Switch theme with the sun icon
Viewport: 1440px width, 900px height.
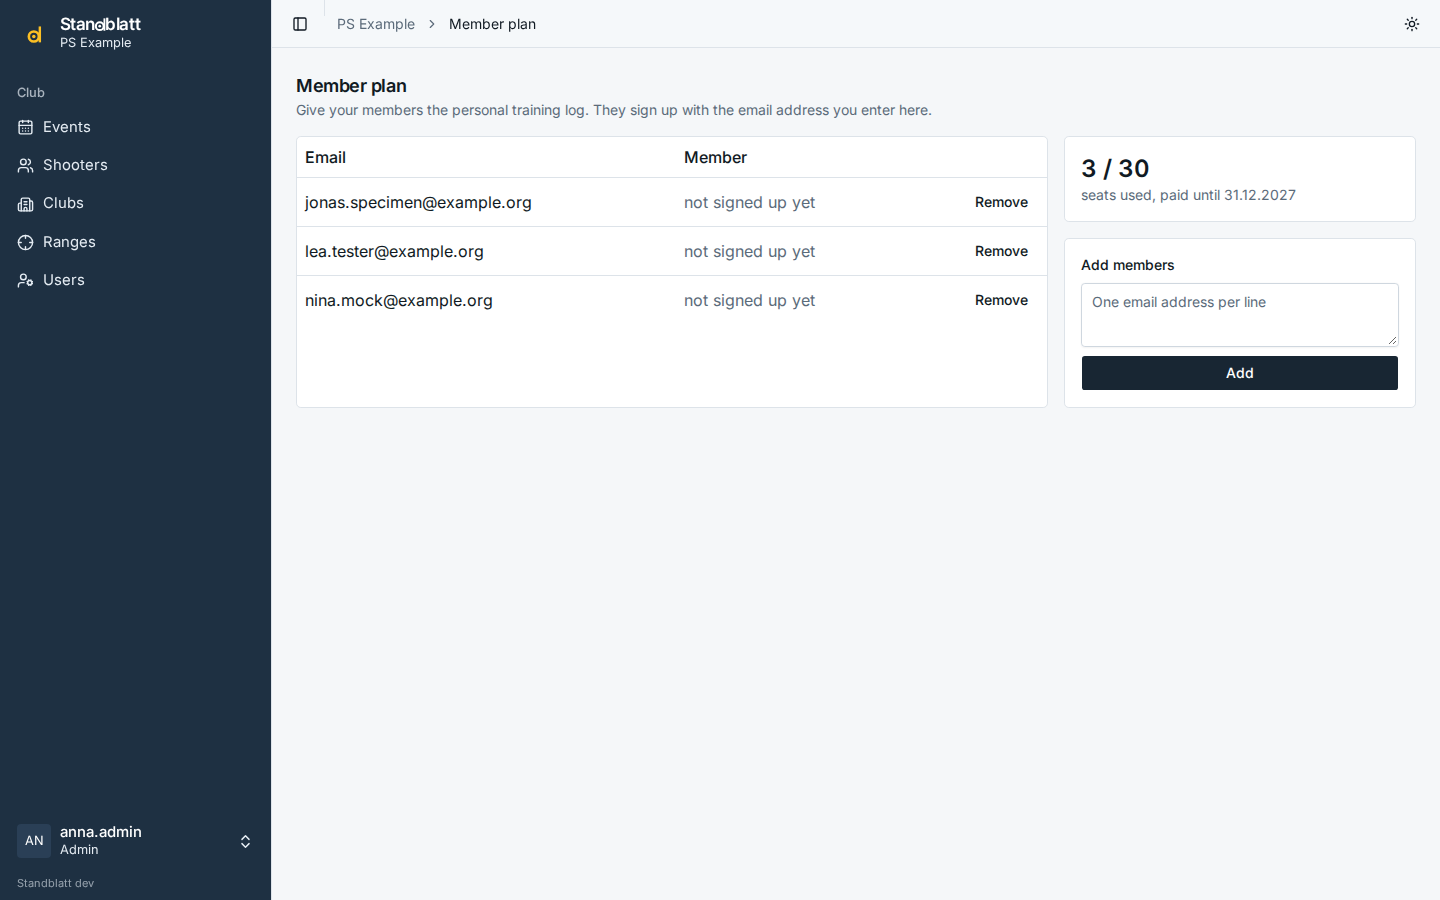pyautogui.click(x=1412, y=24)
